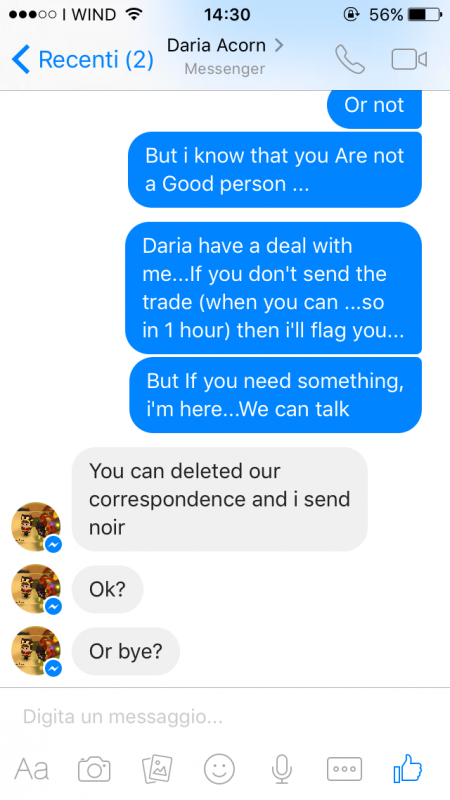Viewport: 450px width, 800px height.
Task: Tap the Daria Acorn conversation title
Action: pyautogui.click(x=216, y=45)
